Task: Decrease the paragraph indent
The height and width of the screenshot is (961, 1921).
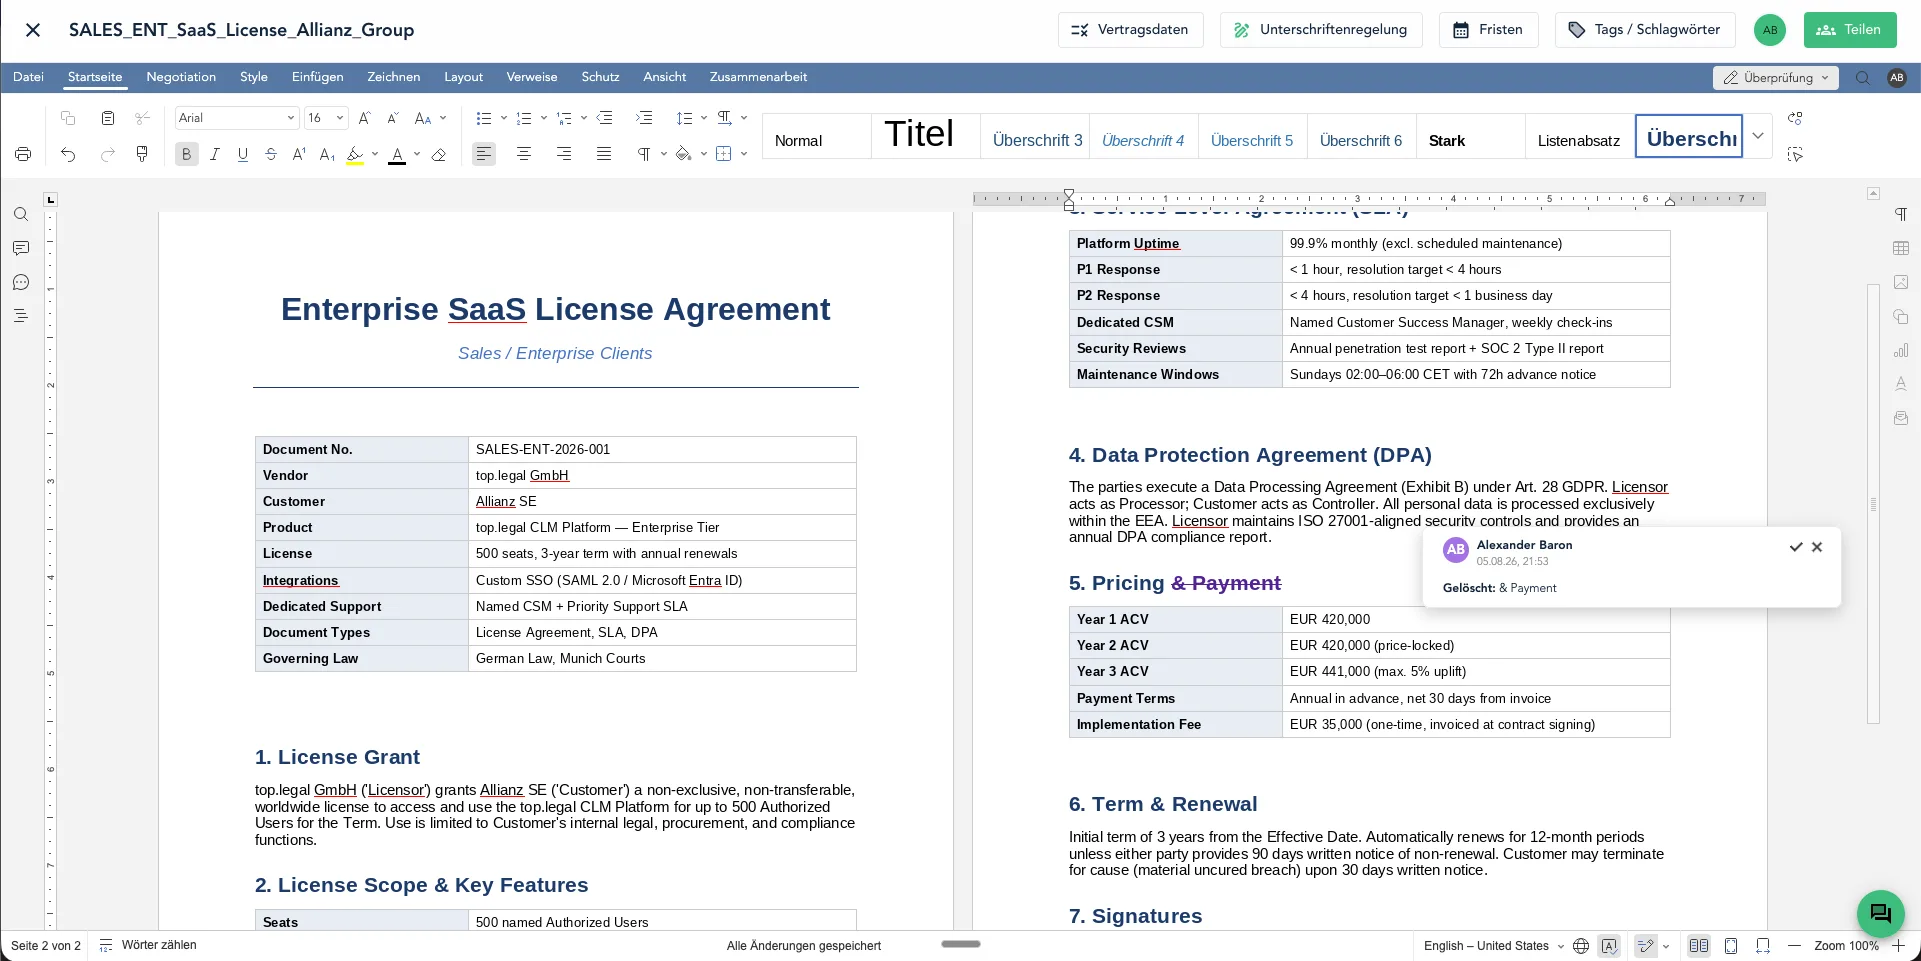Action: point(604,118)
